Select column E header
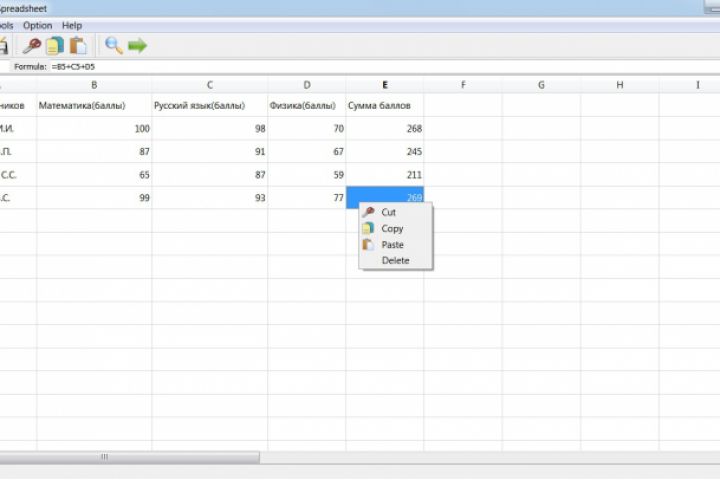Viewport: 720px width, 480px height. (385, 85)
